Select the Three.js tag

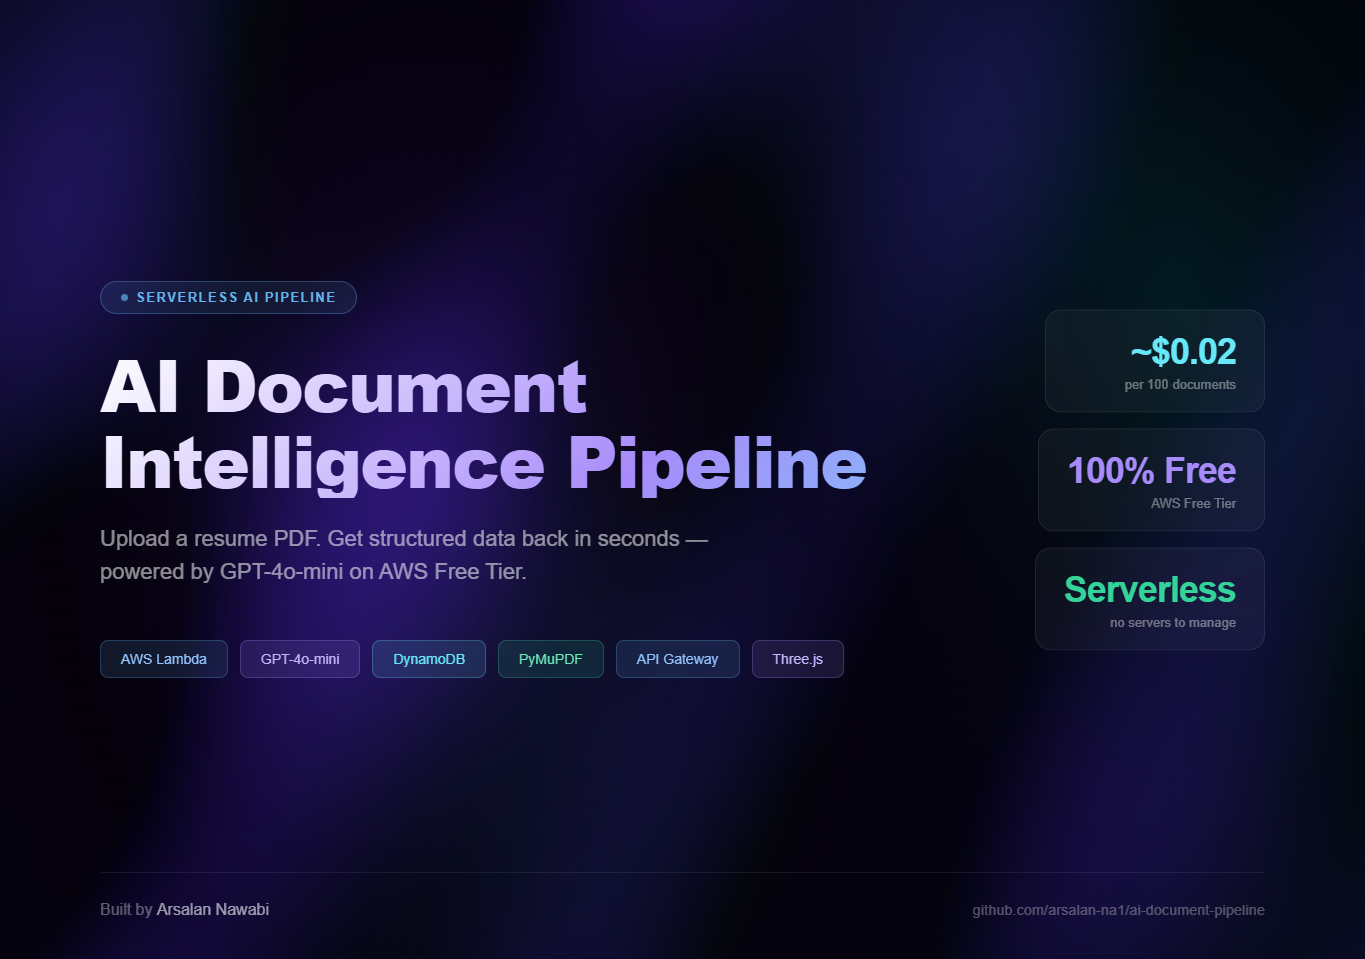coord(798,659)
